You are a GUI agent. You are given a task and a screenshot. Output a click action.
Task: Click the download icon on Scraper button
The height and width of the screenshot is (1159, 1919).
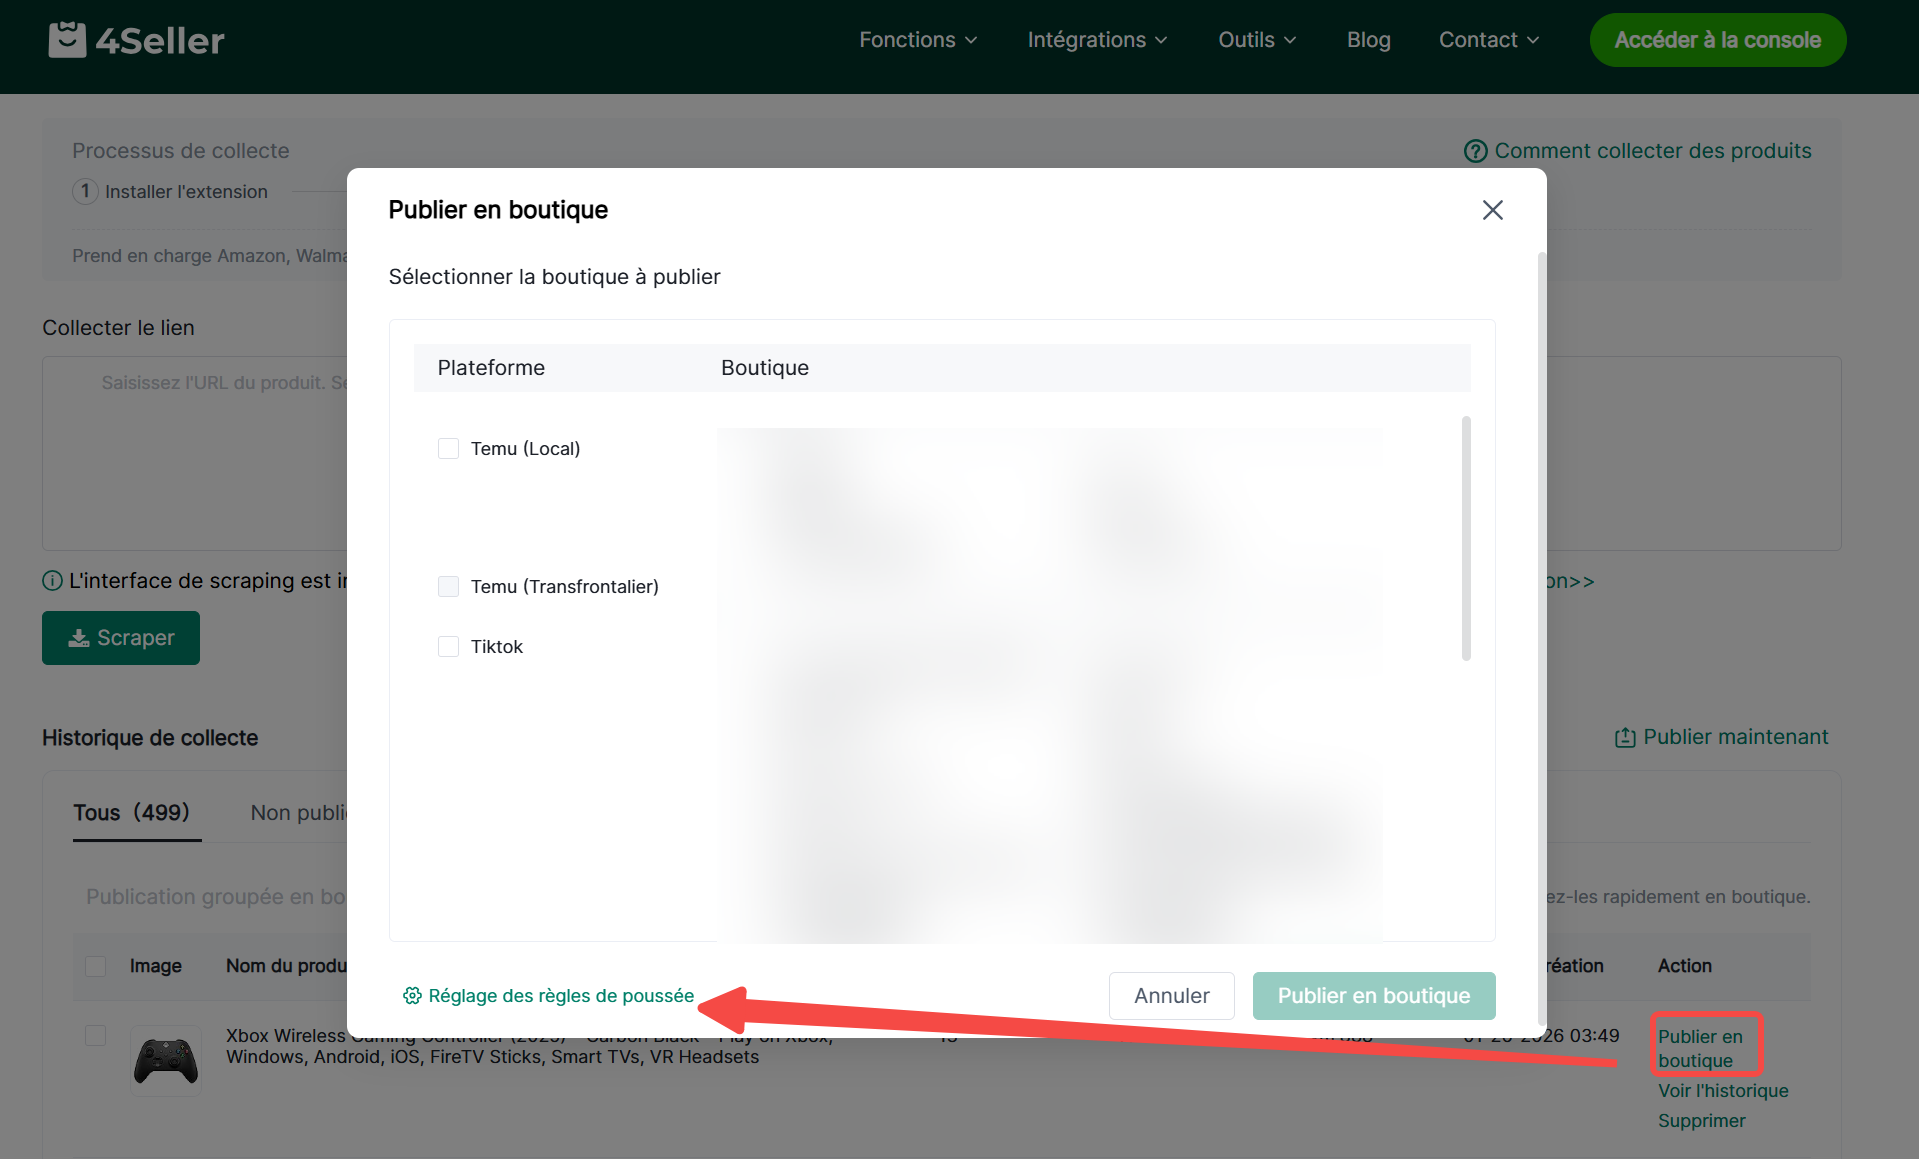pos(79,638)
